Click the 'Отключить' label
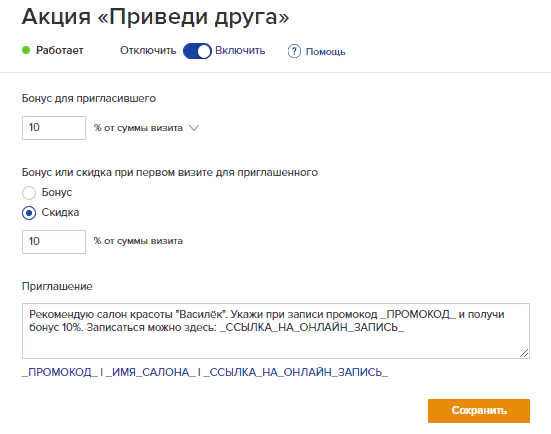Image resolution: width=551 pixels, height=434 pixels. pyautogui.click(x=148, y=51)
